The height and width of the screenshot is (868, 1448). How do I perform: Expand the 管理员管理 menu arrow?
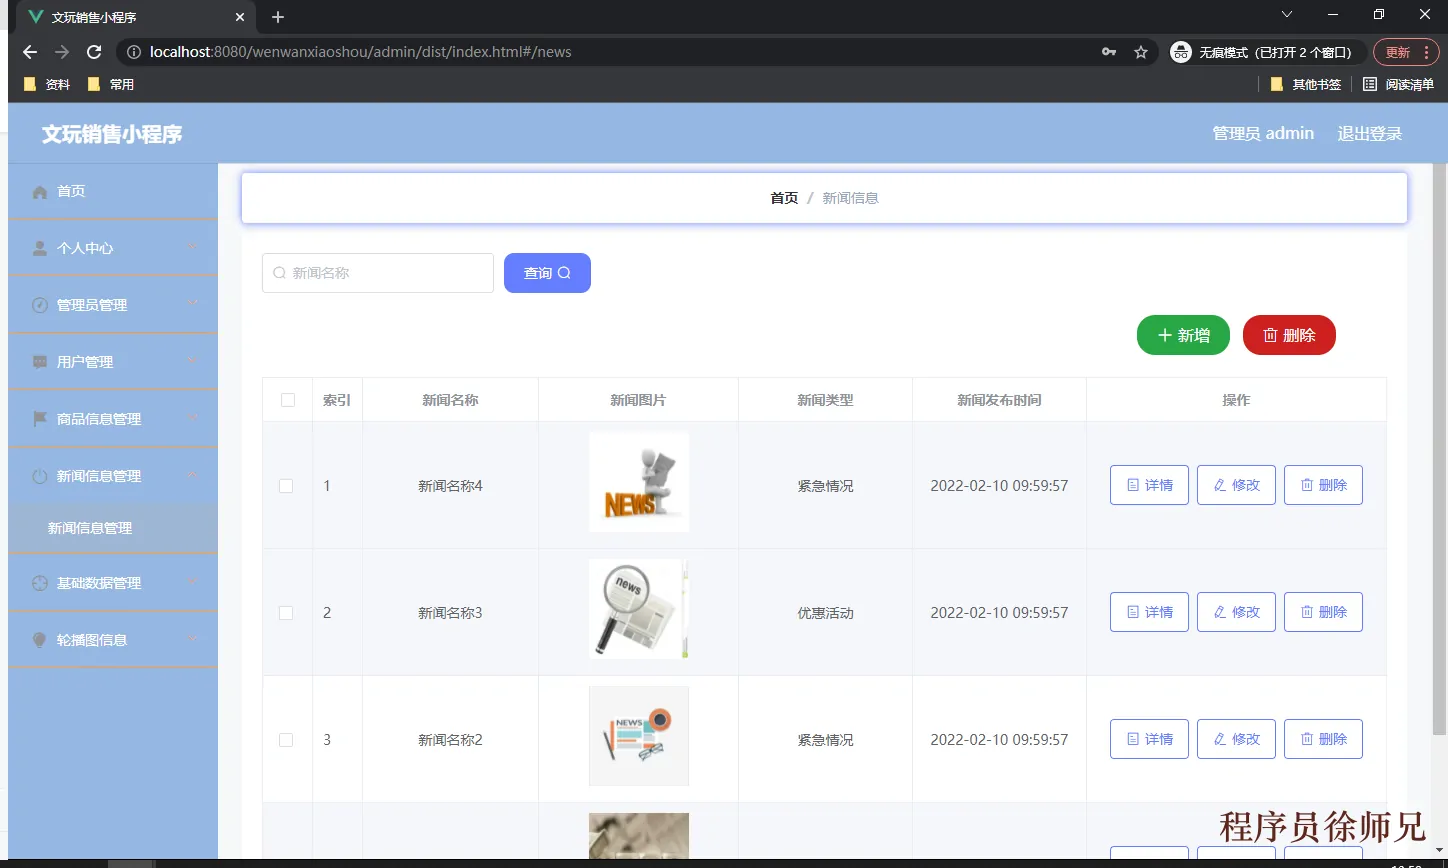tap(193, 304)
